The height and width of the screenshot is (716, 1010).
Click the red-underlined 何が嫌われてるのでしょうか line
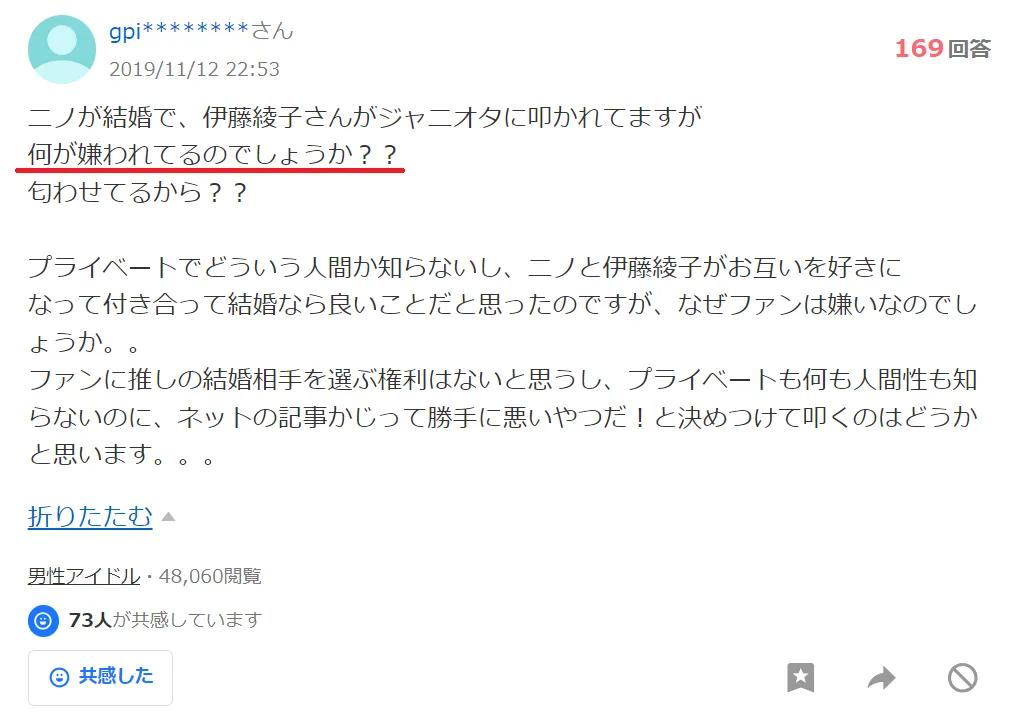[x=212, y=155]
